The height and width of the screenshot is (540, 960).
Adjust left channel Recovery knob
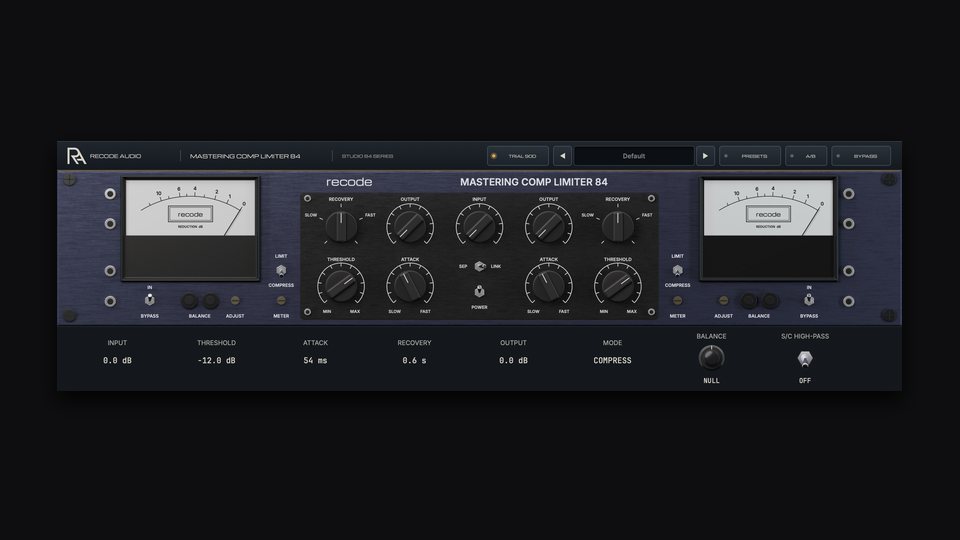(x=341, y=226)
